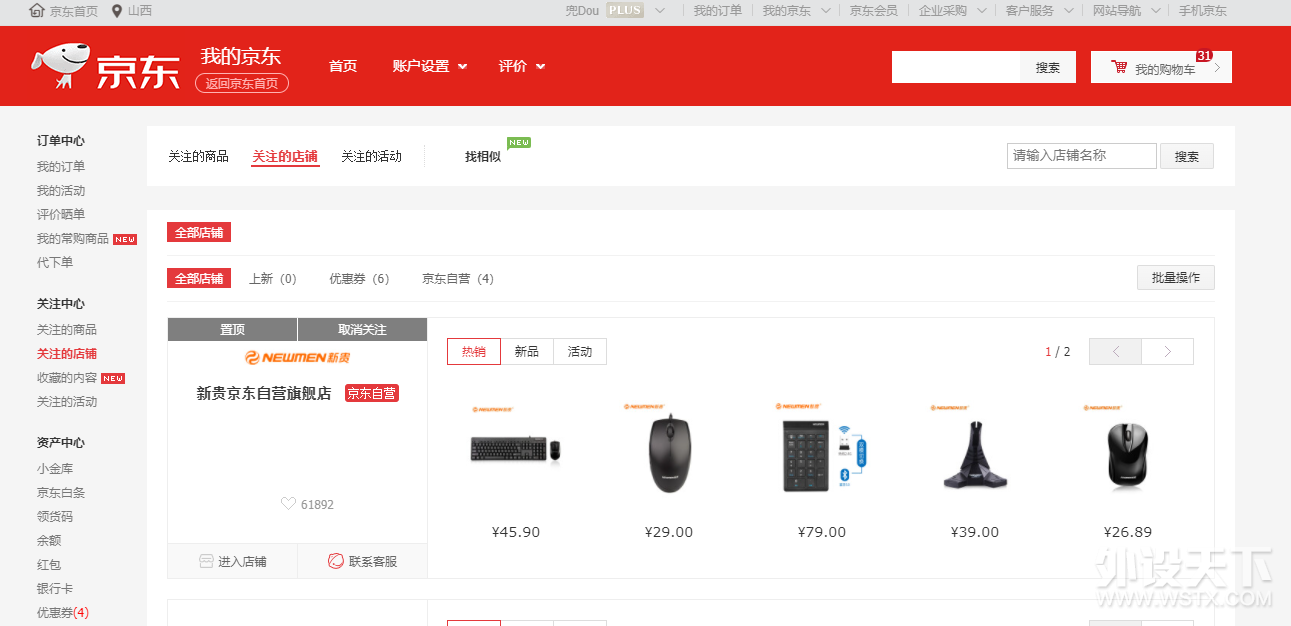Image resolution: width=1291 pixels, height=626 pixels.
Task: Go to next product page arrow
Action: (x=1167, y=351)
